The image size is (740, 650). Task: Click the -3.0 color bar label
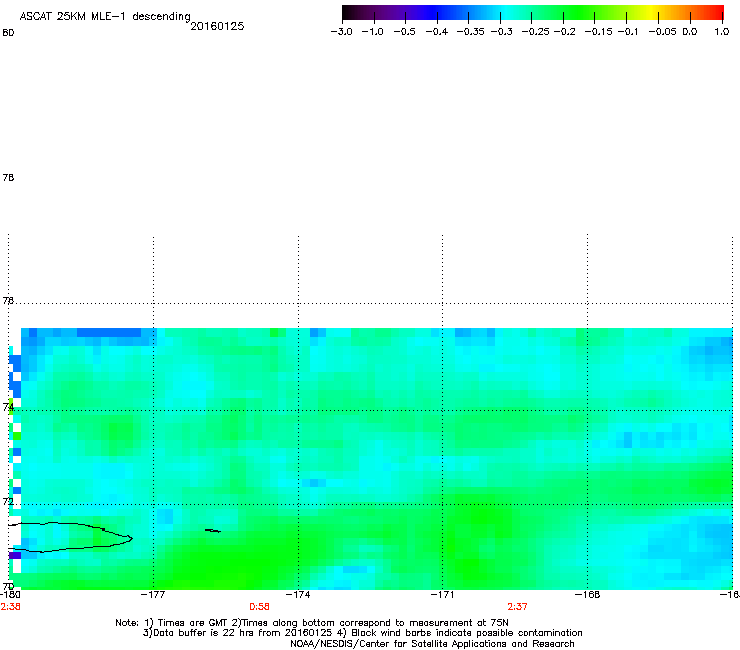(x=341, y=32)
